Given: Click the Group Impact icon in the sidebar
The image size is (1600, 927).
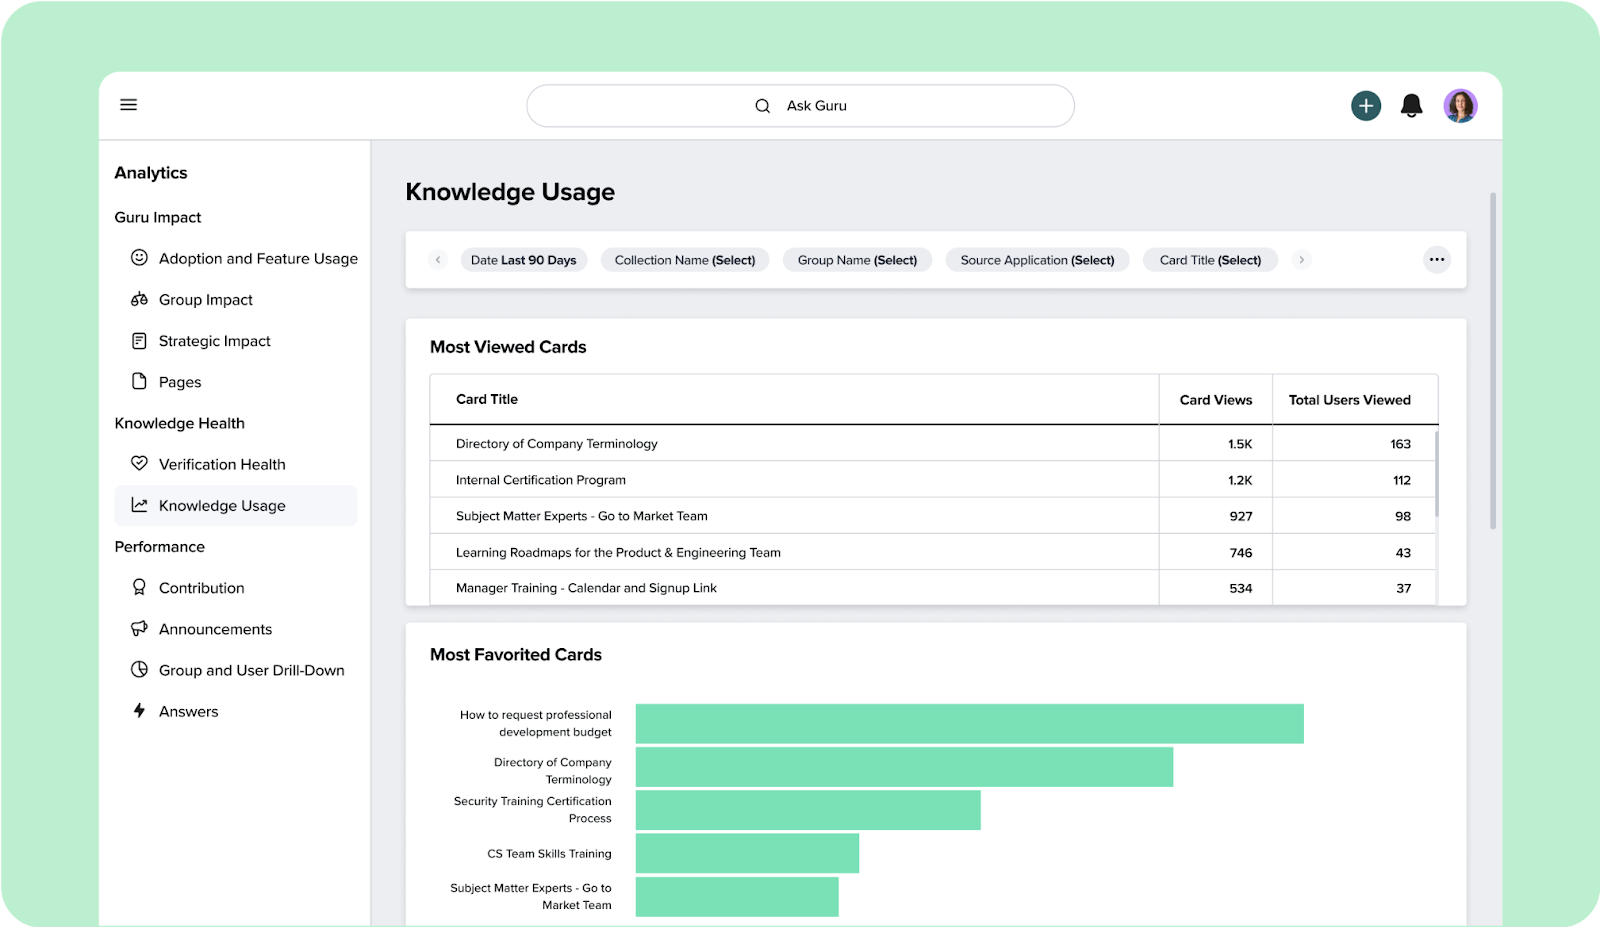Looking at the screenshot, I should pos(139,299).
